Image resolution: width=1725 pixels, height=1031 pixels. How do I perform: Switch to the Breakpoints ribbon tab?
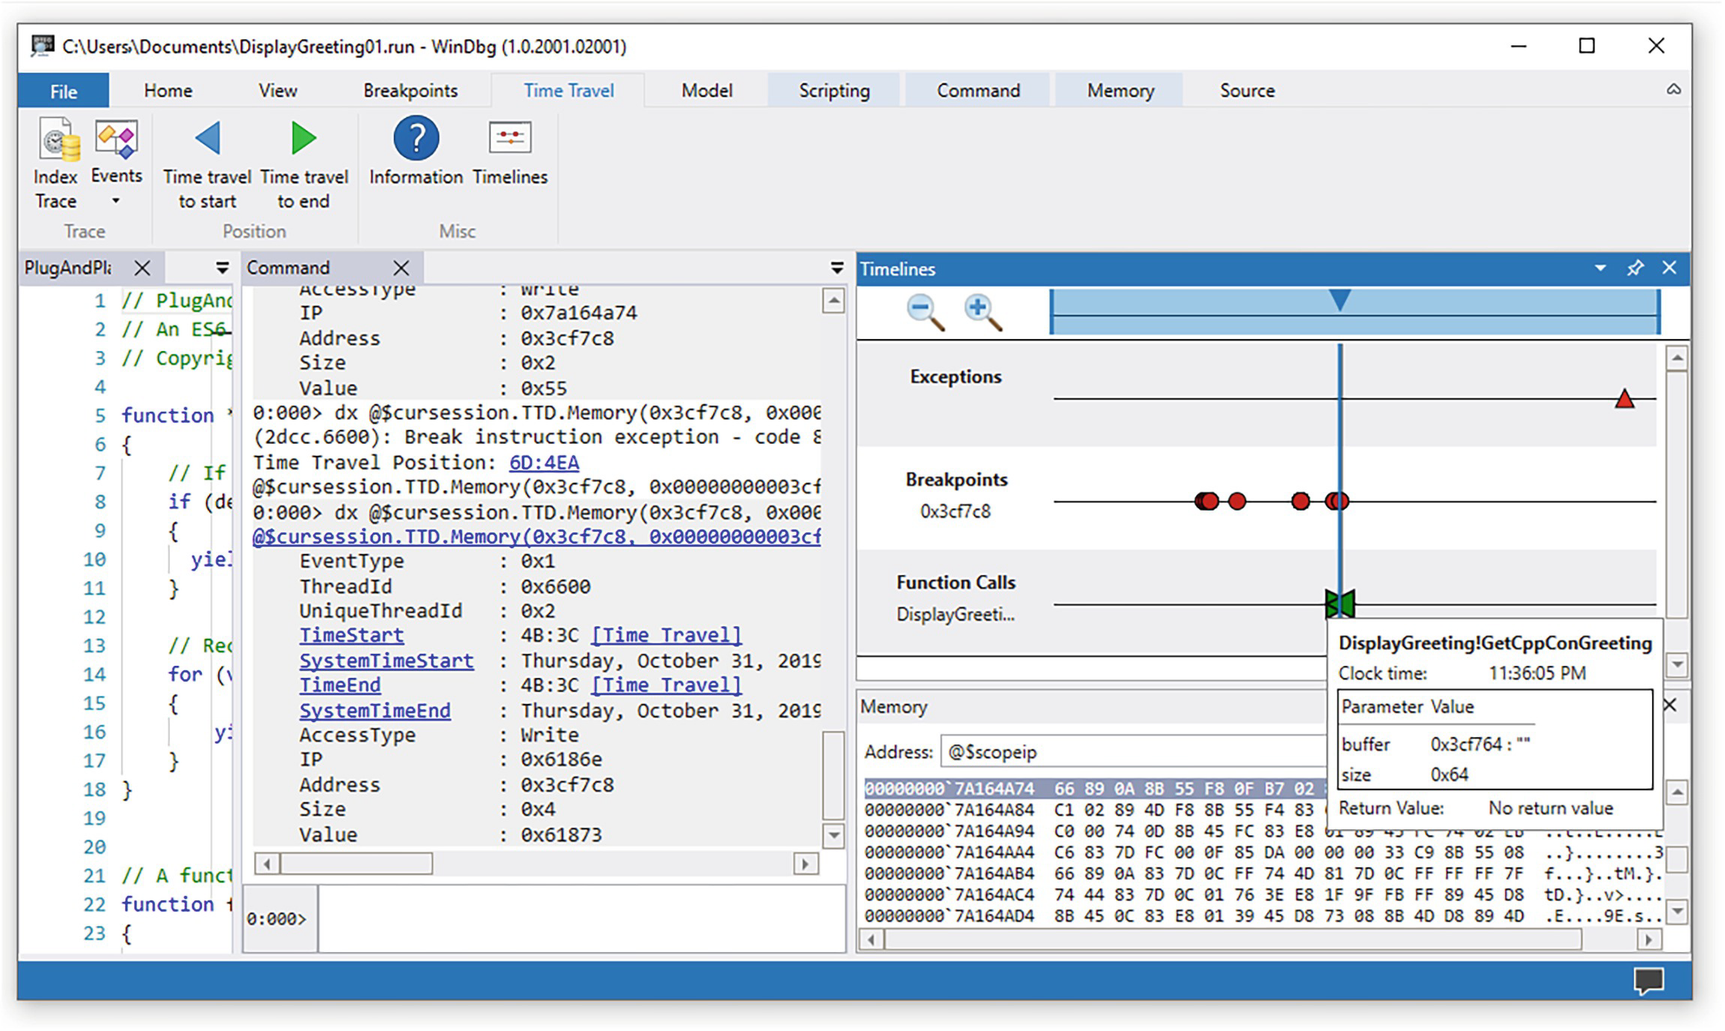point(410,91)
